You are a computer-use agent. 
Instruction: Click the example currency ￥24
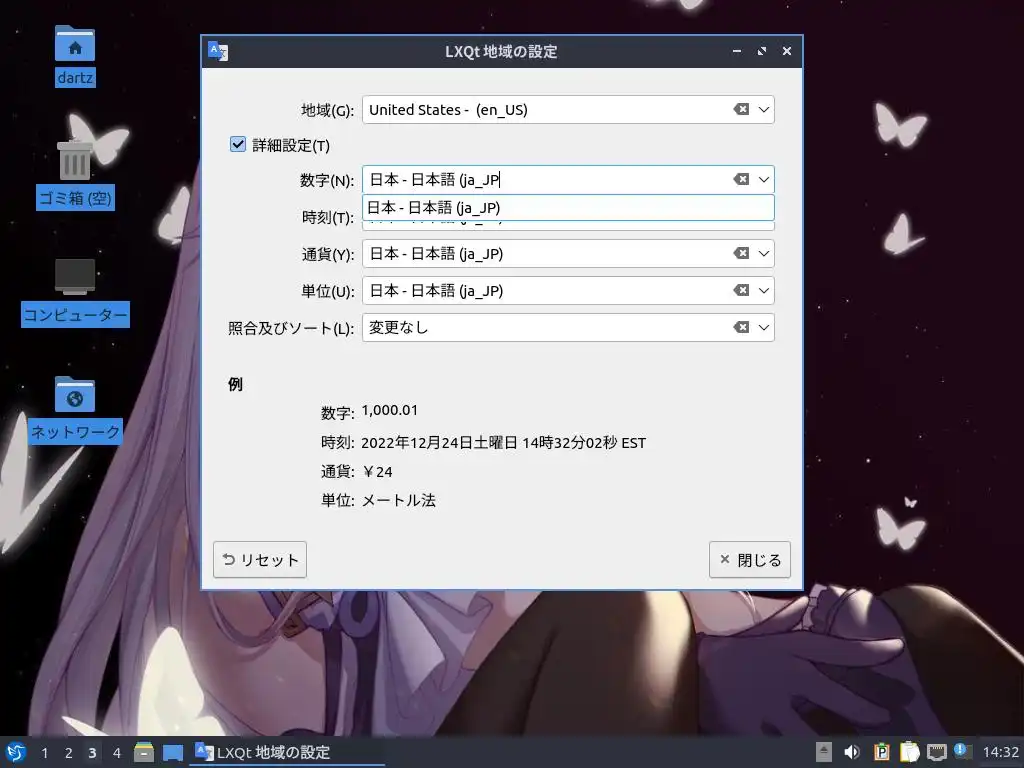[377, 472]
